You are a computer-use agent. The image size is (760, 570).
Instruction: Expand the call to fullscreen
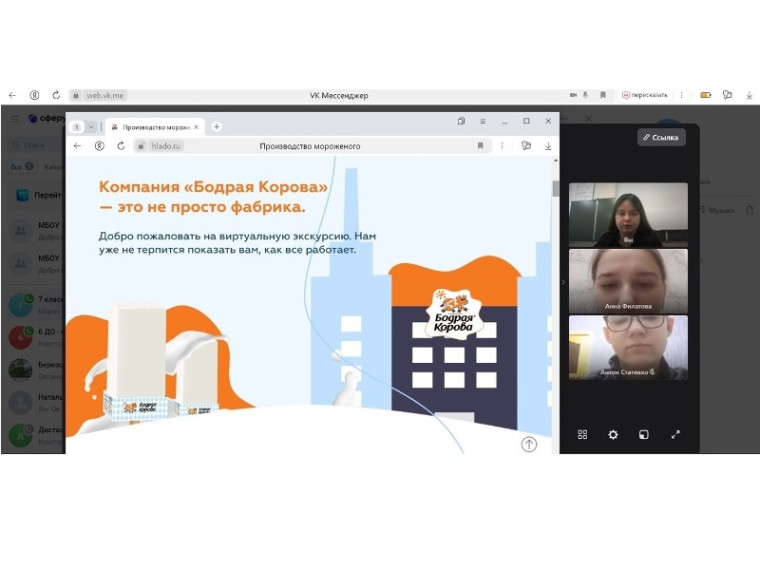click(675, 434)
